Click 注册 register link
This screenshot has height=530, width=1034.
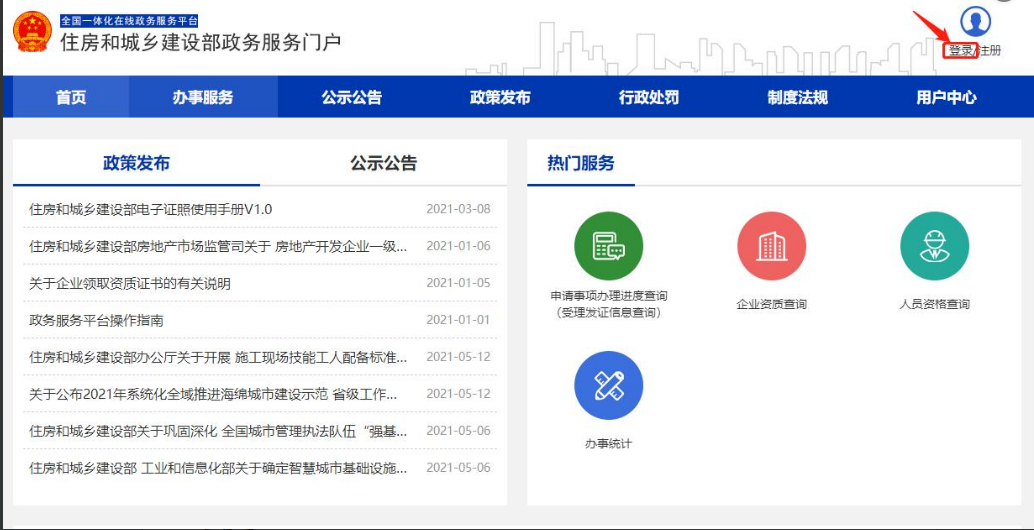(988, 50)
